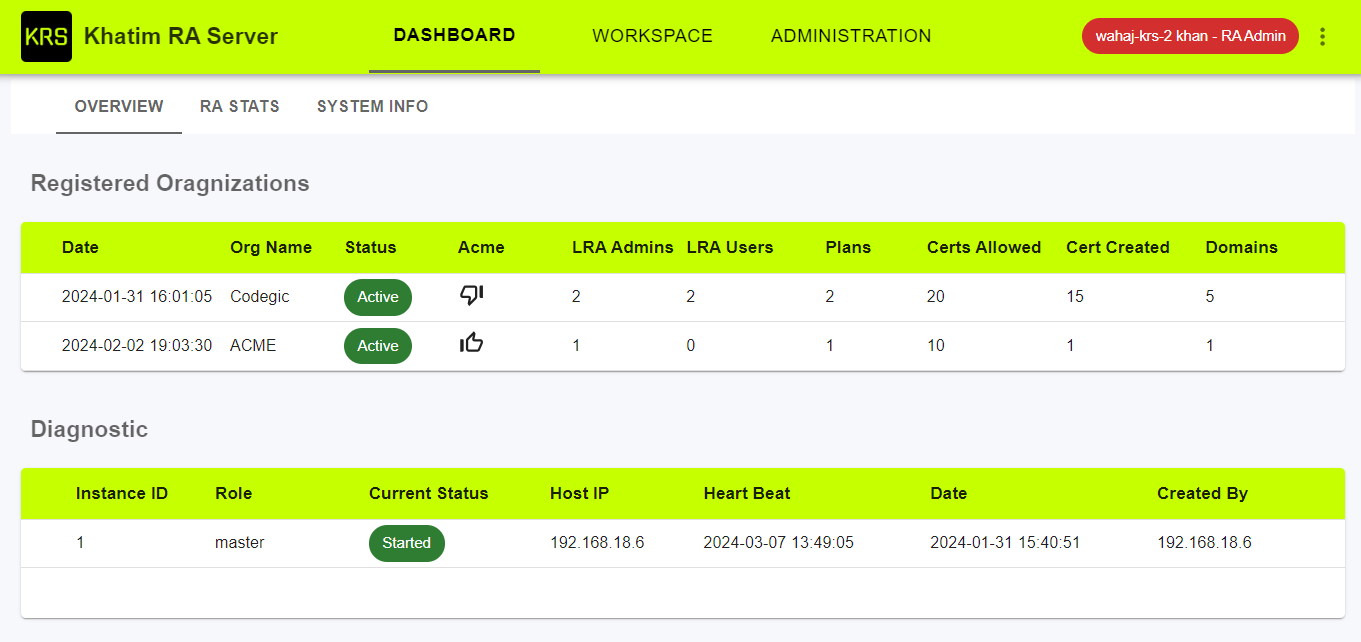Click the LRA Users column header
Image resolution: width=1361 pixels, height=642 pixels.
click(730, 248)
